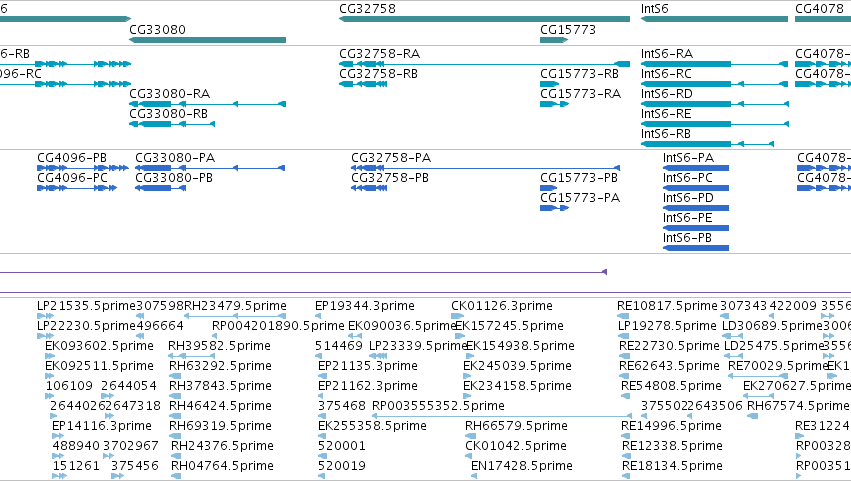Click the CK01042.5prime label
The image size is (851, 481).
516,446
